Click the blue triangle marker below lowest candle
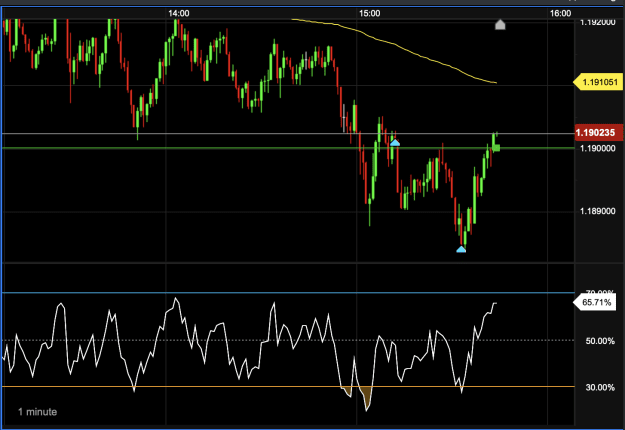 [461, 249]
